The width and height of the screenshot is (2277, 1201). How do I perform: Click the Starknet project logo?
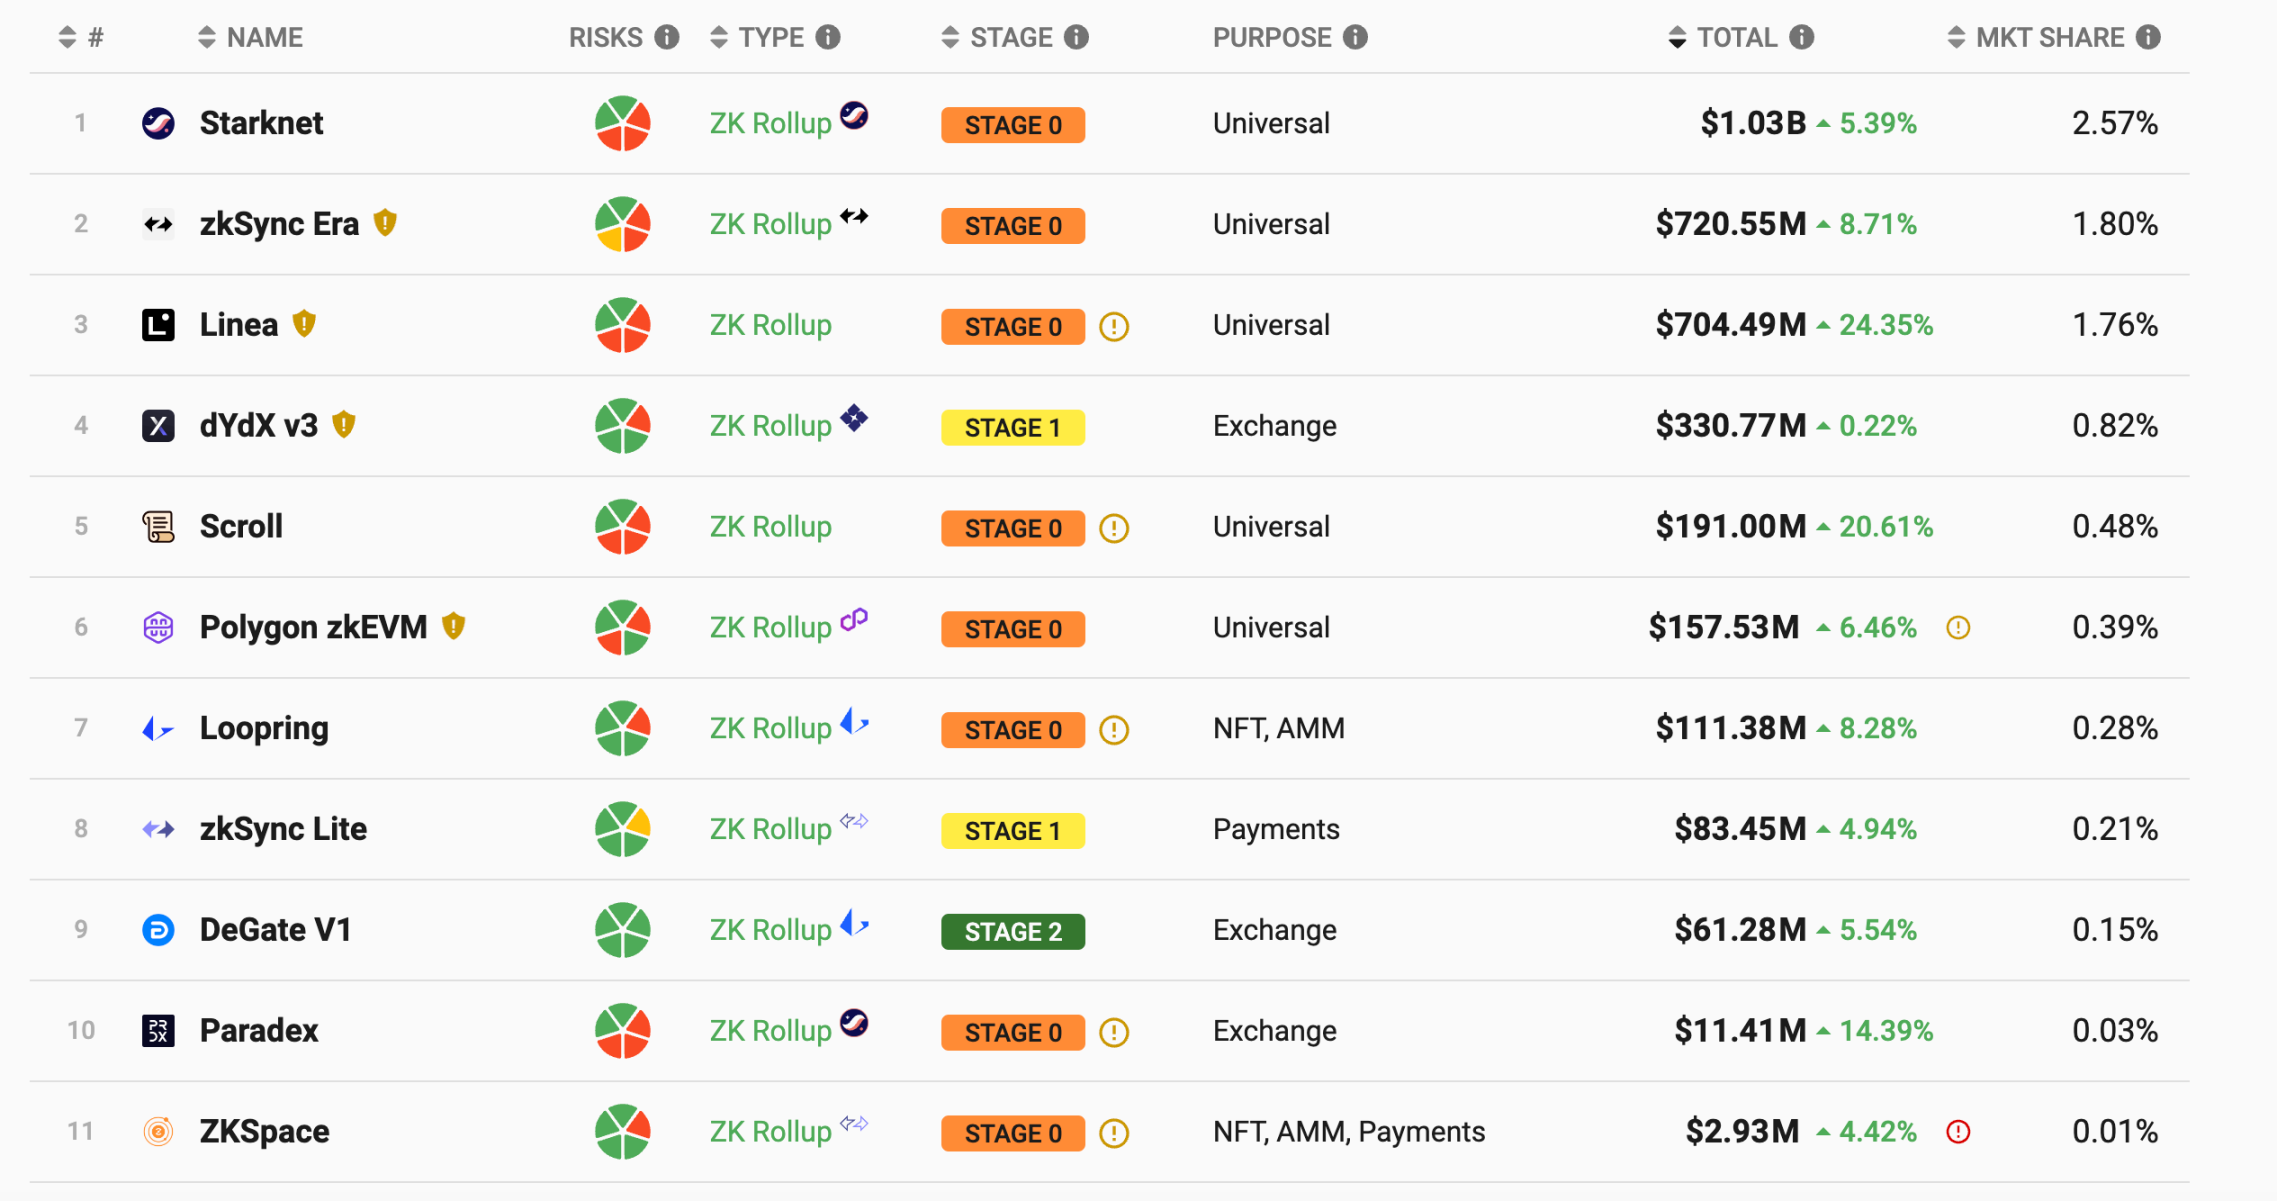tap(158, 123)
